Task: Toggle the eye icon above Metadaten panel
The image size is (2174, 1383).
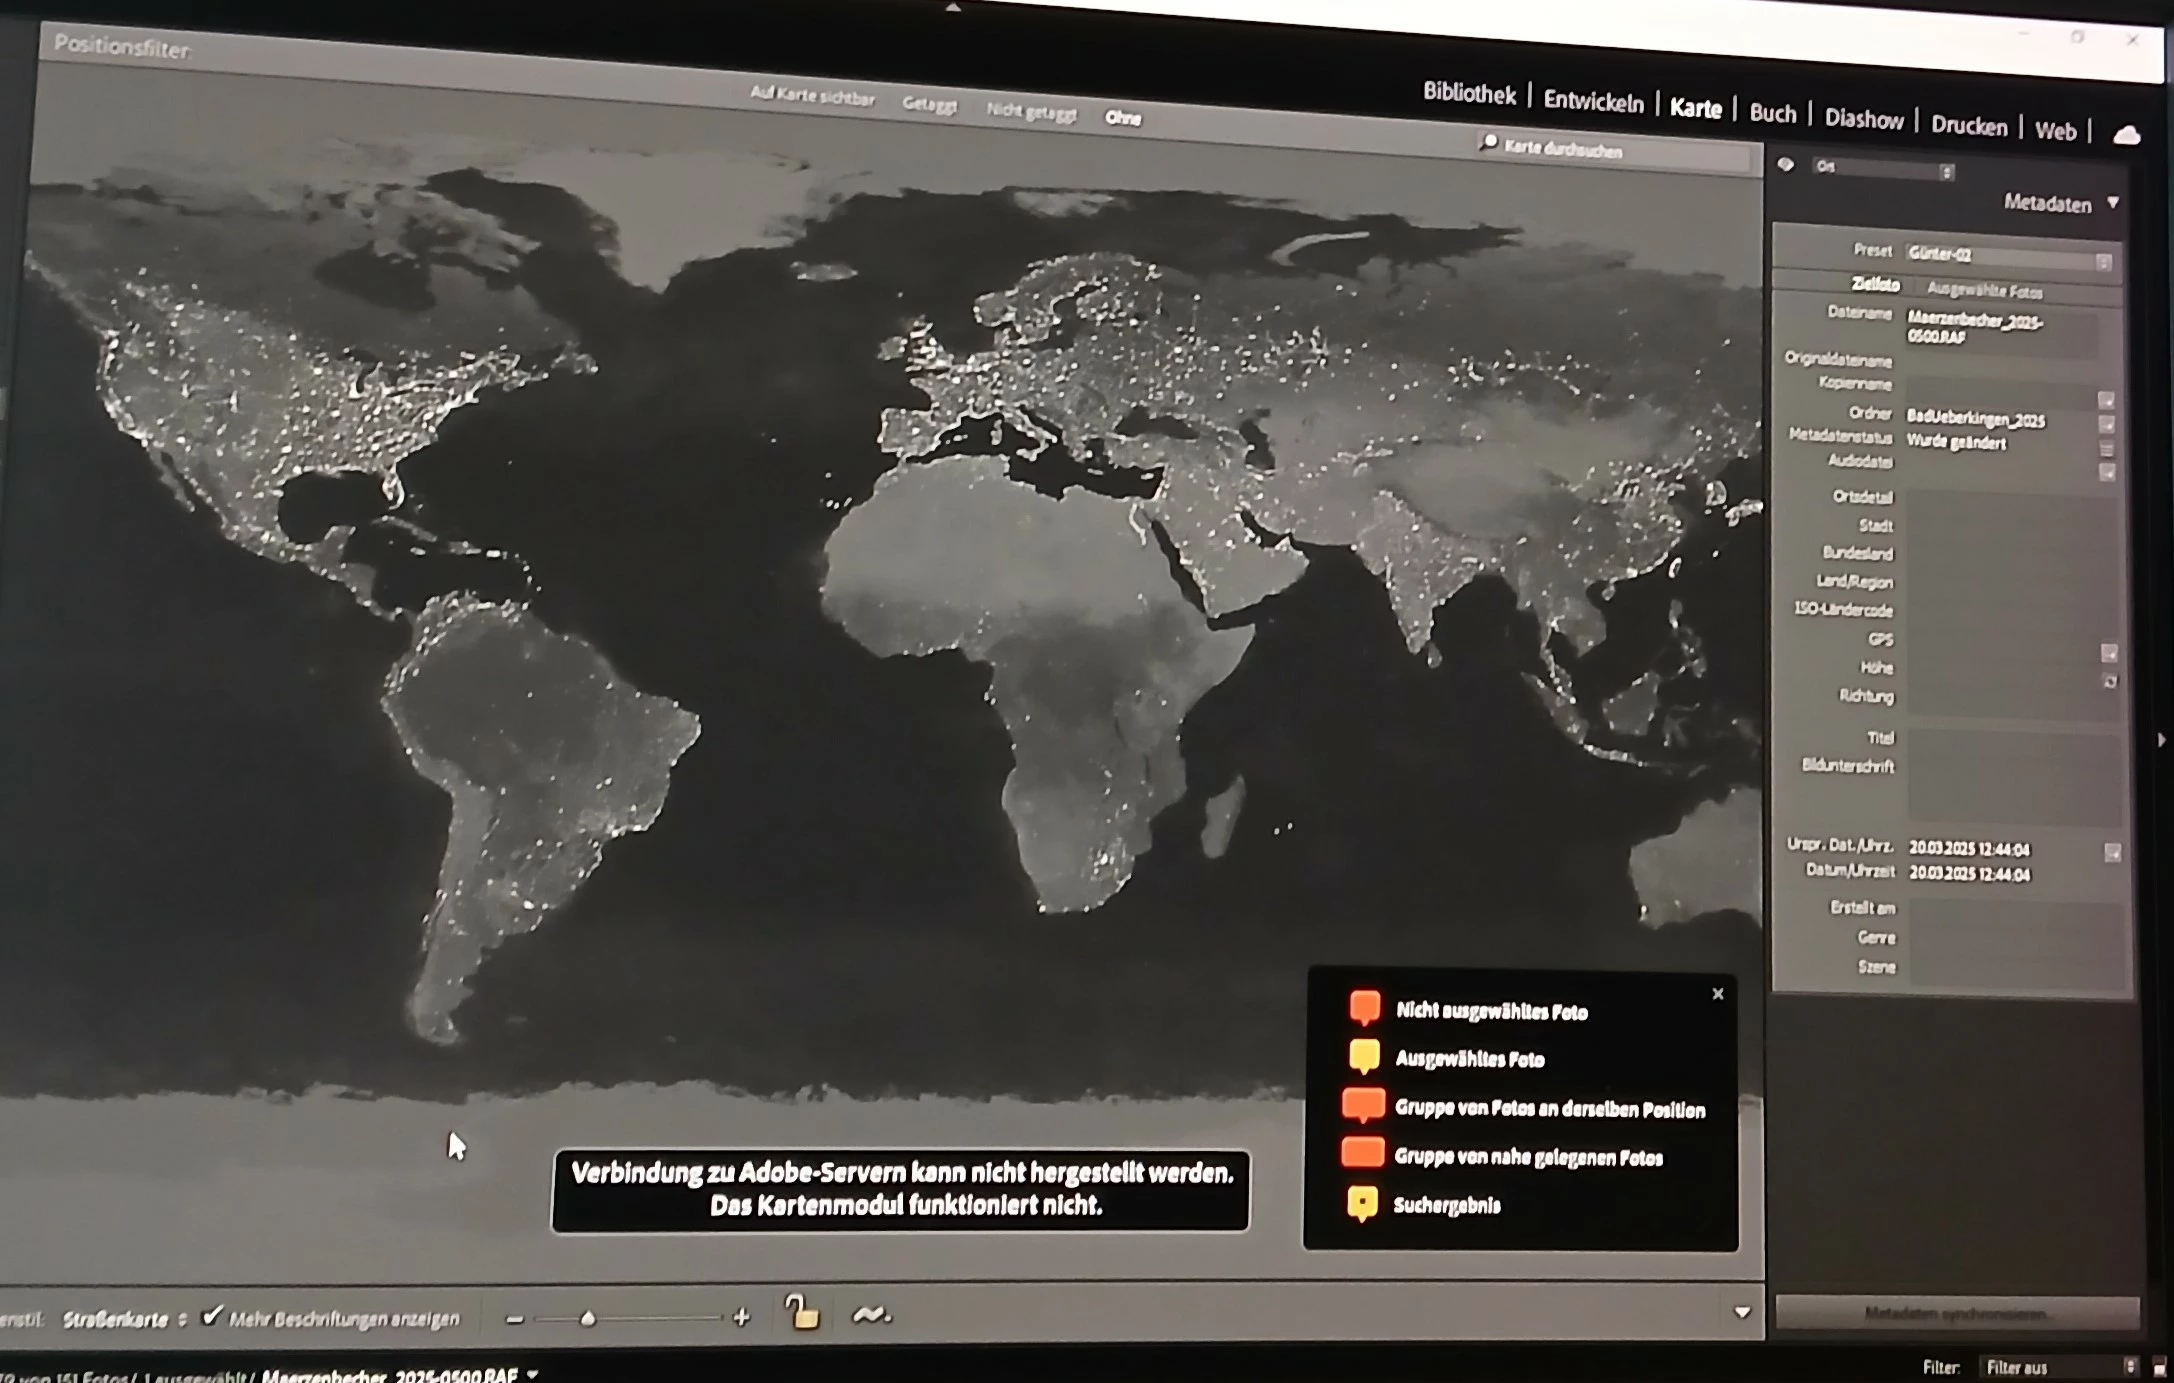Action: coord(1786,165)
